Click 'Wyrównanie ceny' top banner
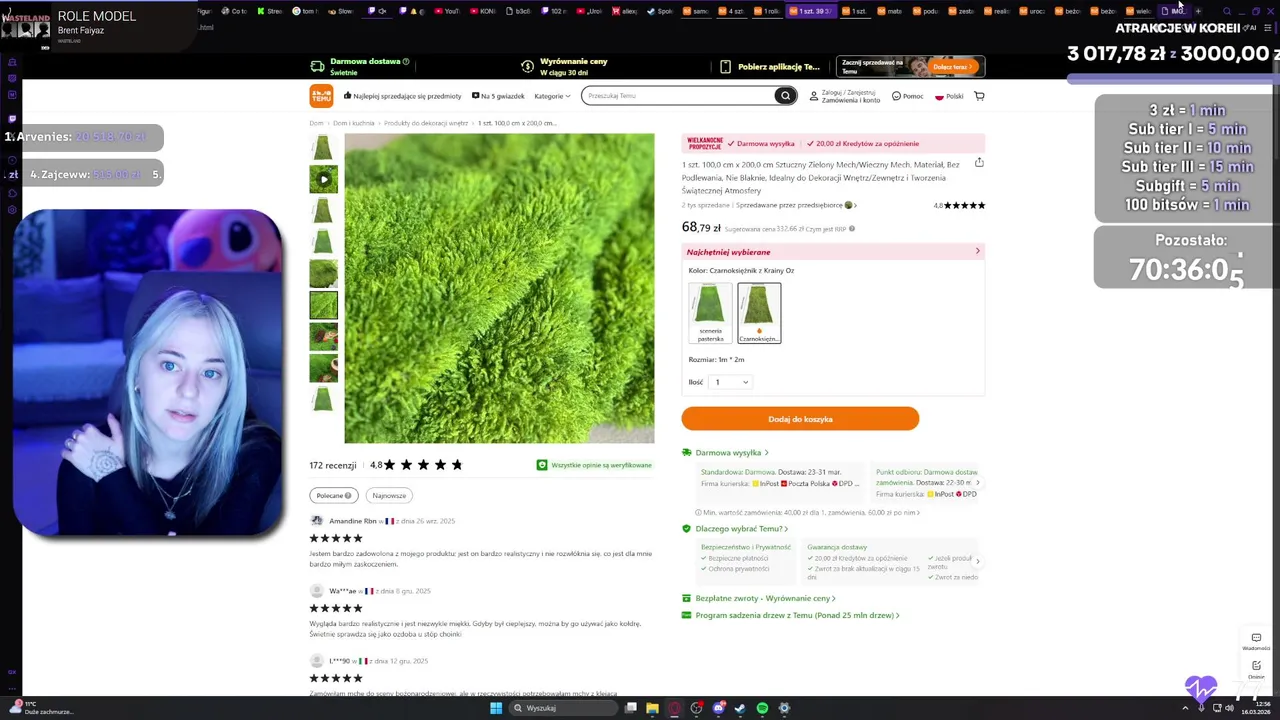 (x=574, y=61)
